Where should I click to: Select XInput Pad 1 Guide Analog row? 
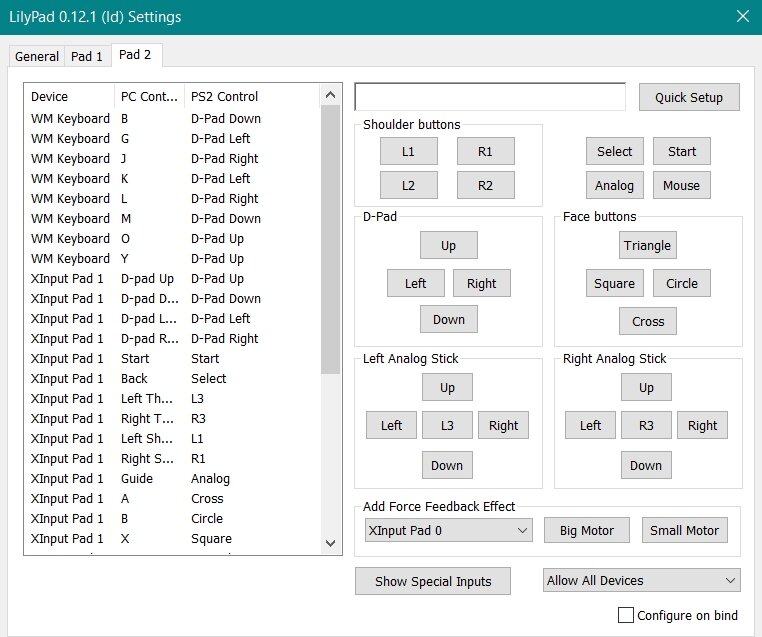click(173, 479)
